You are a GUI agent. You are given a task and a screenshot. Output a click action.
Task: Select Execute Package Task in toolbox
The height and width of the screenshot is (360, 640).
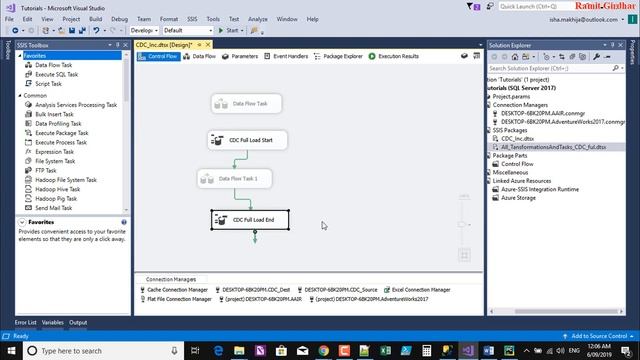(x=62, y=133)
